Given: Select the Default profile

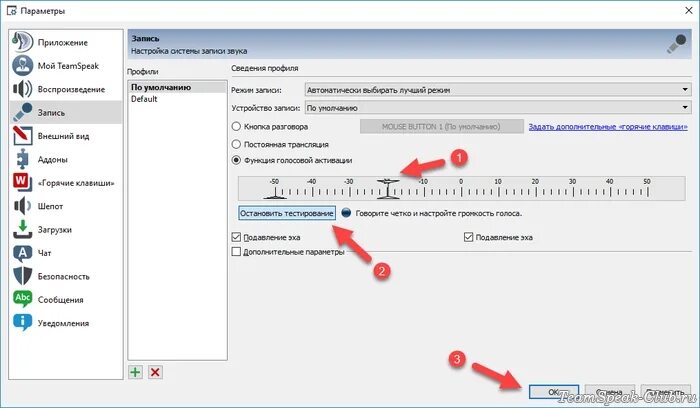Looking at the screenshot, I should point(178,99).
